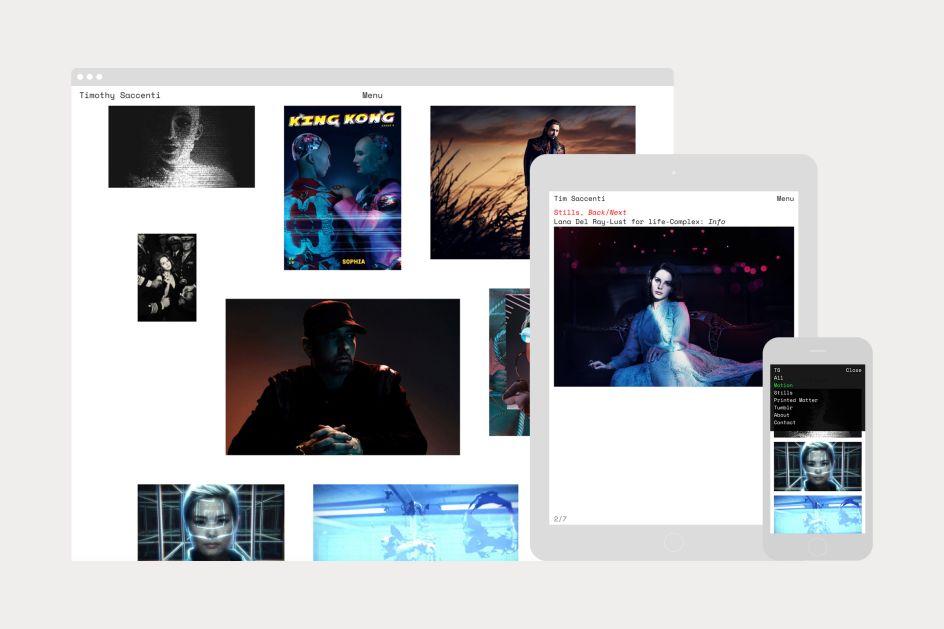Click the "2/7" pagination indicator
This screenshot has height=629, width=944.
(560, 518)
